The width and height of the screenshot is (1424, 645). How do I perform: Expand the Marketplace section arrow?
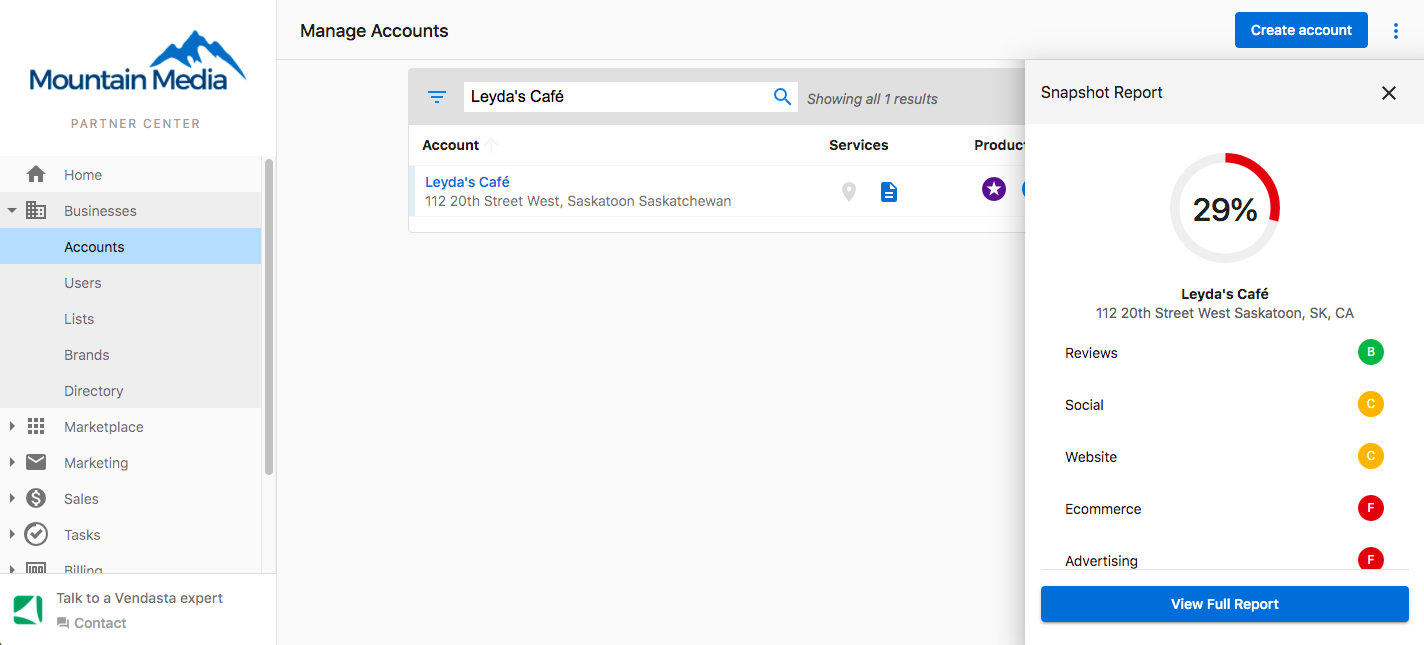click(12, 426)
